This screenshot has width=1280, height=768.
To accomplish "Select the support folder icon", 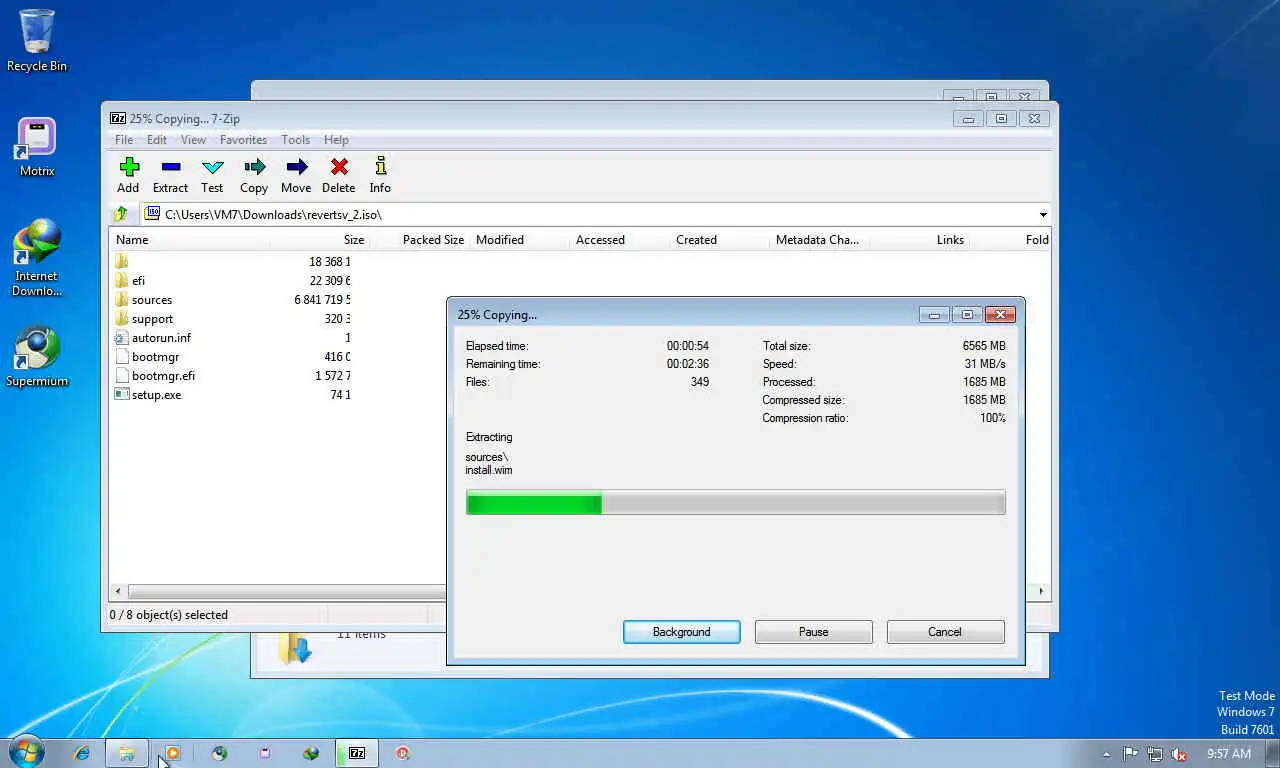I will [x=122, y=319].
